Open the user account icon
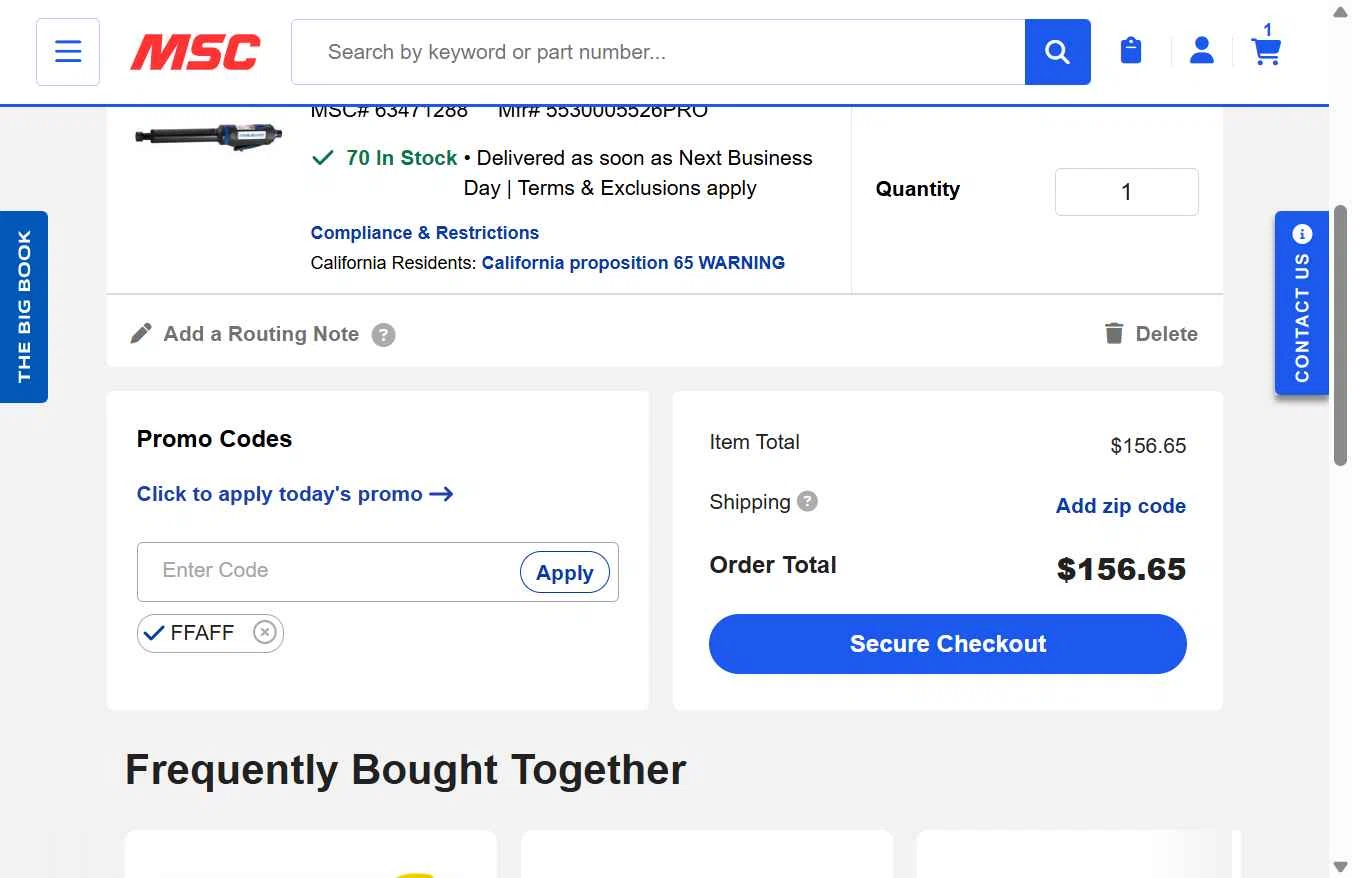This screenshot has height=878, width=1352. click(1201, 51)
